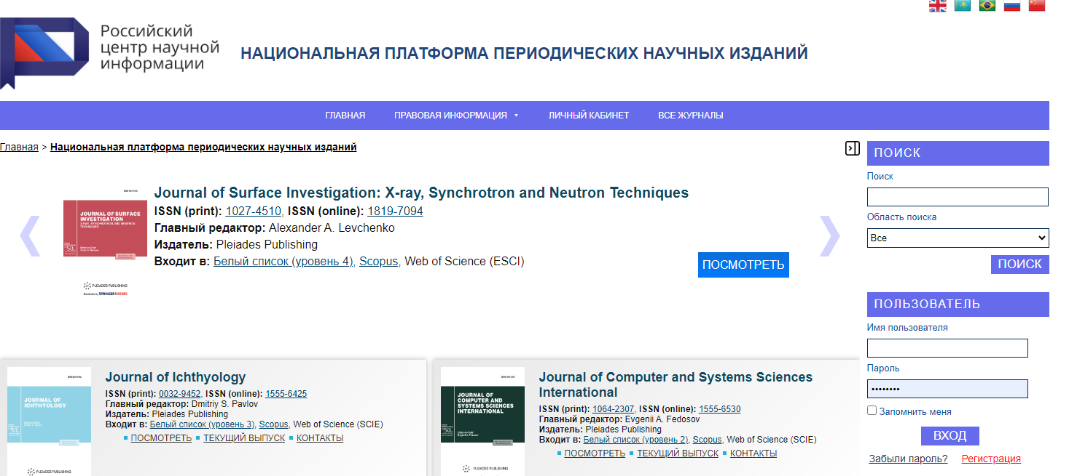Switch language using the Kazakhstan flag
Viewport: 1069px width, 476px height.
962,5
